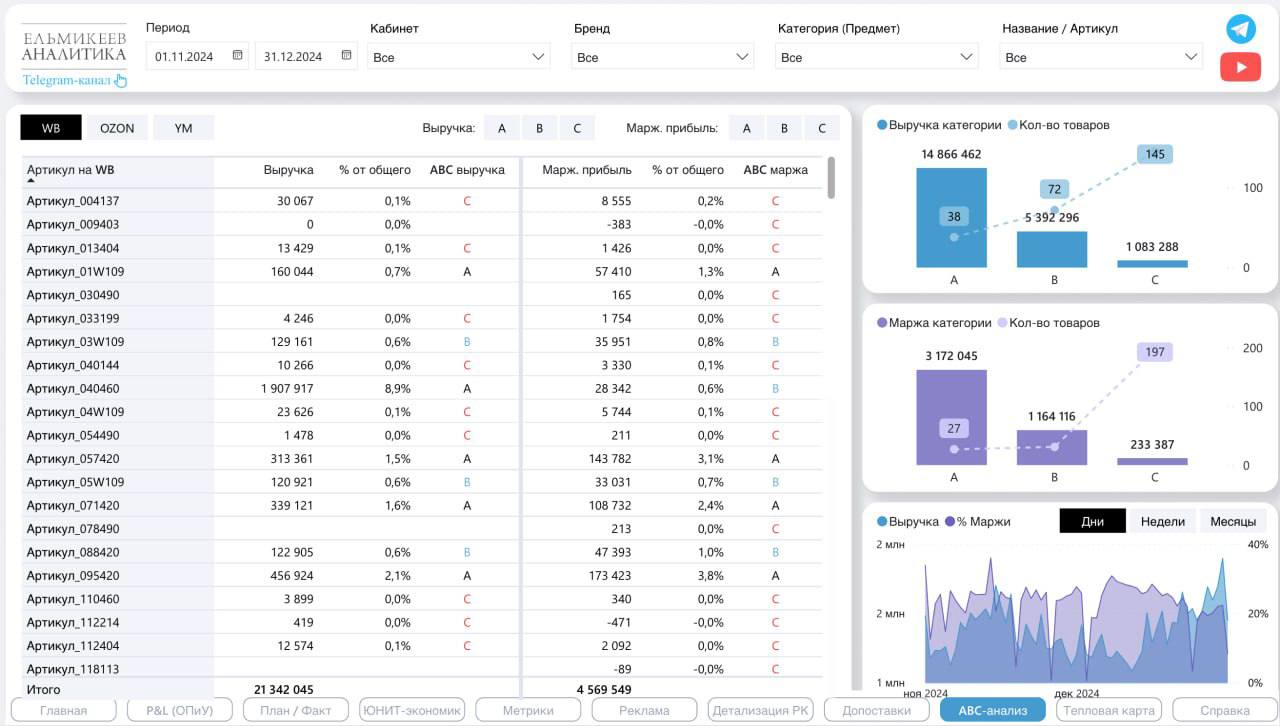Filter Марж. прибыль by class C
The width and height of the screenshot is (1280, 726).
click(822, 128)
